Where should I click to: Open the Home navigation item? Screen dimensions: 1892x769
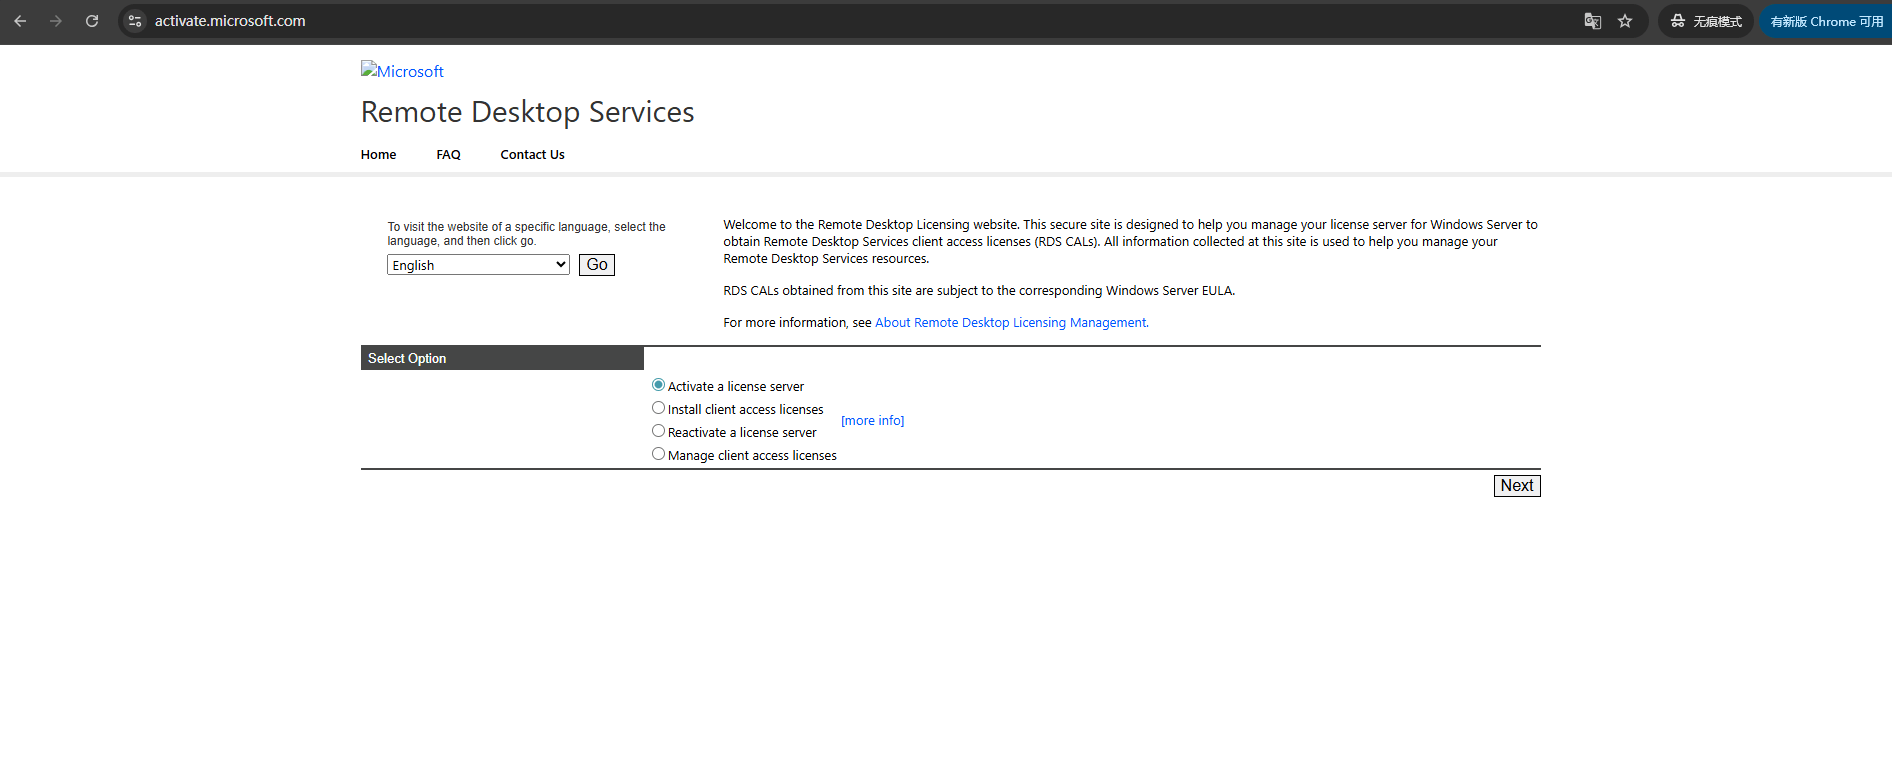[x=378, y=155]
